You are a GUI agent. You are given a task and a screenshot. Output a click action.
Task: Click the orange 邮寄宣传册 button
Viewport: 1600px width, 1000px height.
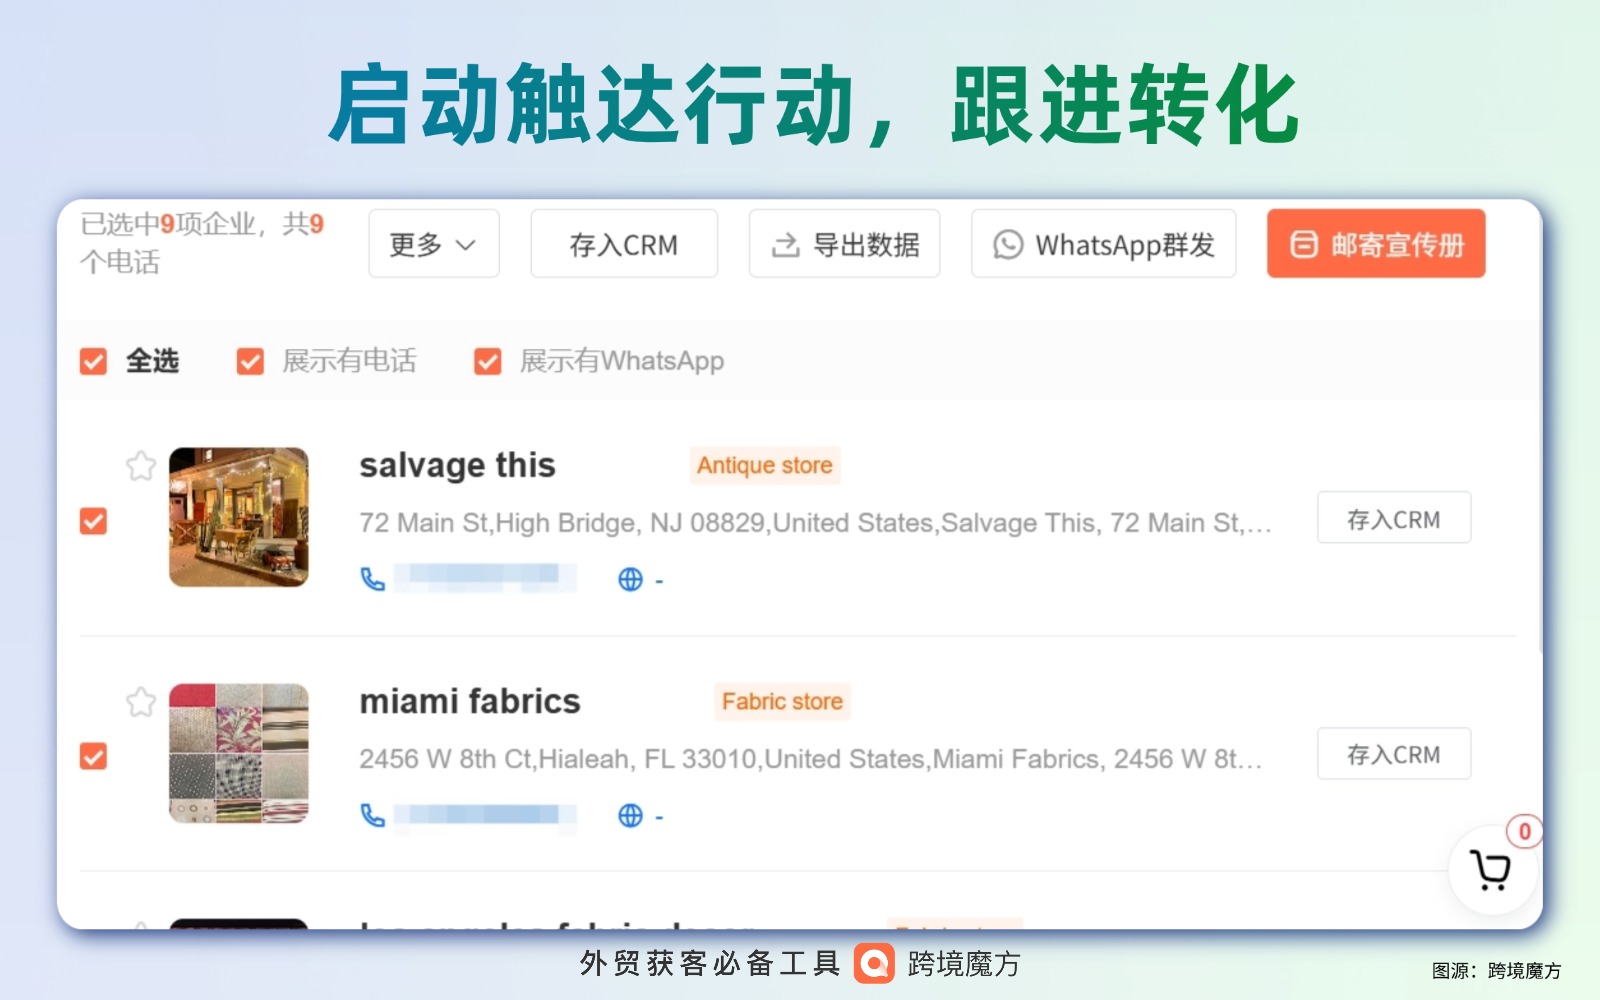point(1376,244)
